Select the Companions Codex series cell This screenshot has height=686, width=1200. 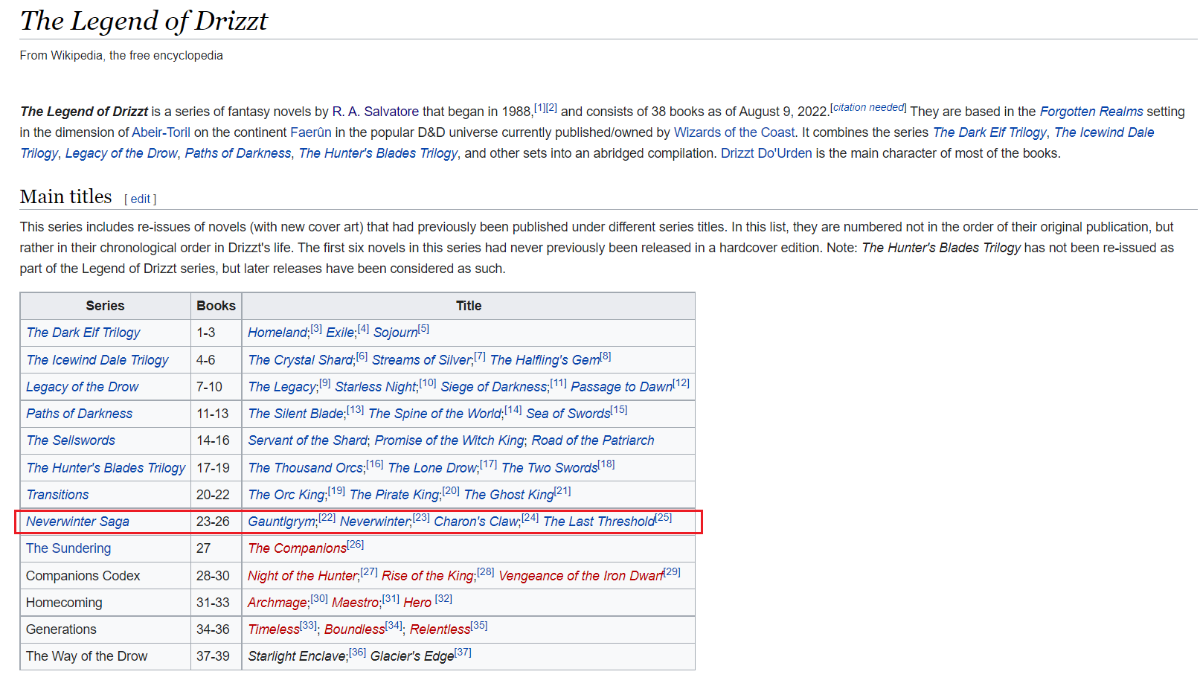point(105,575)
